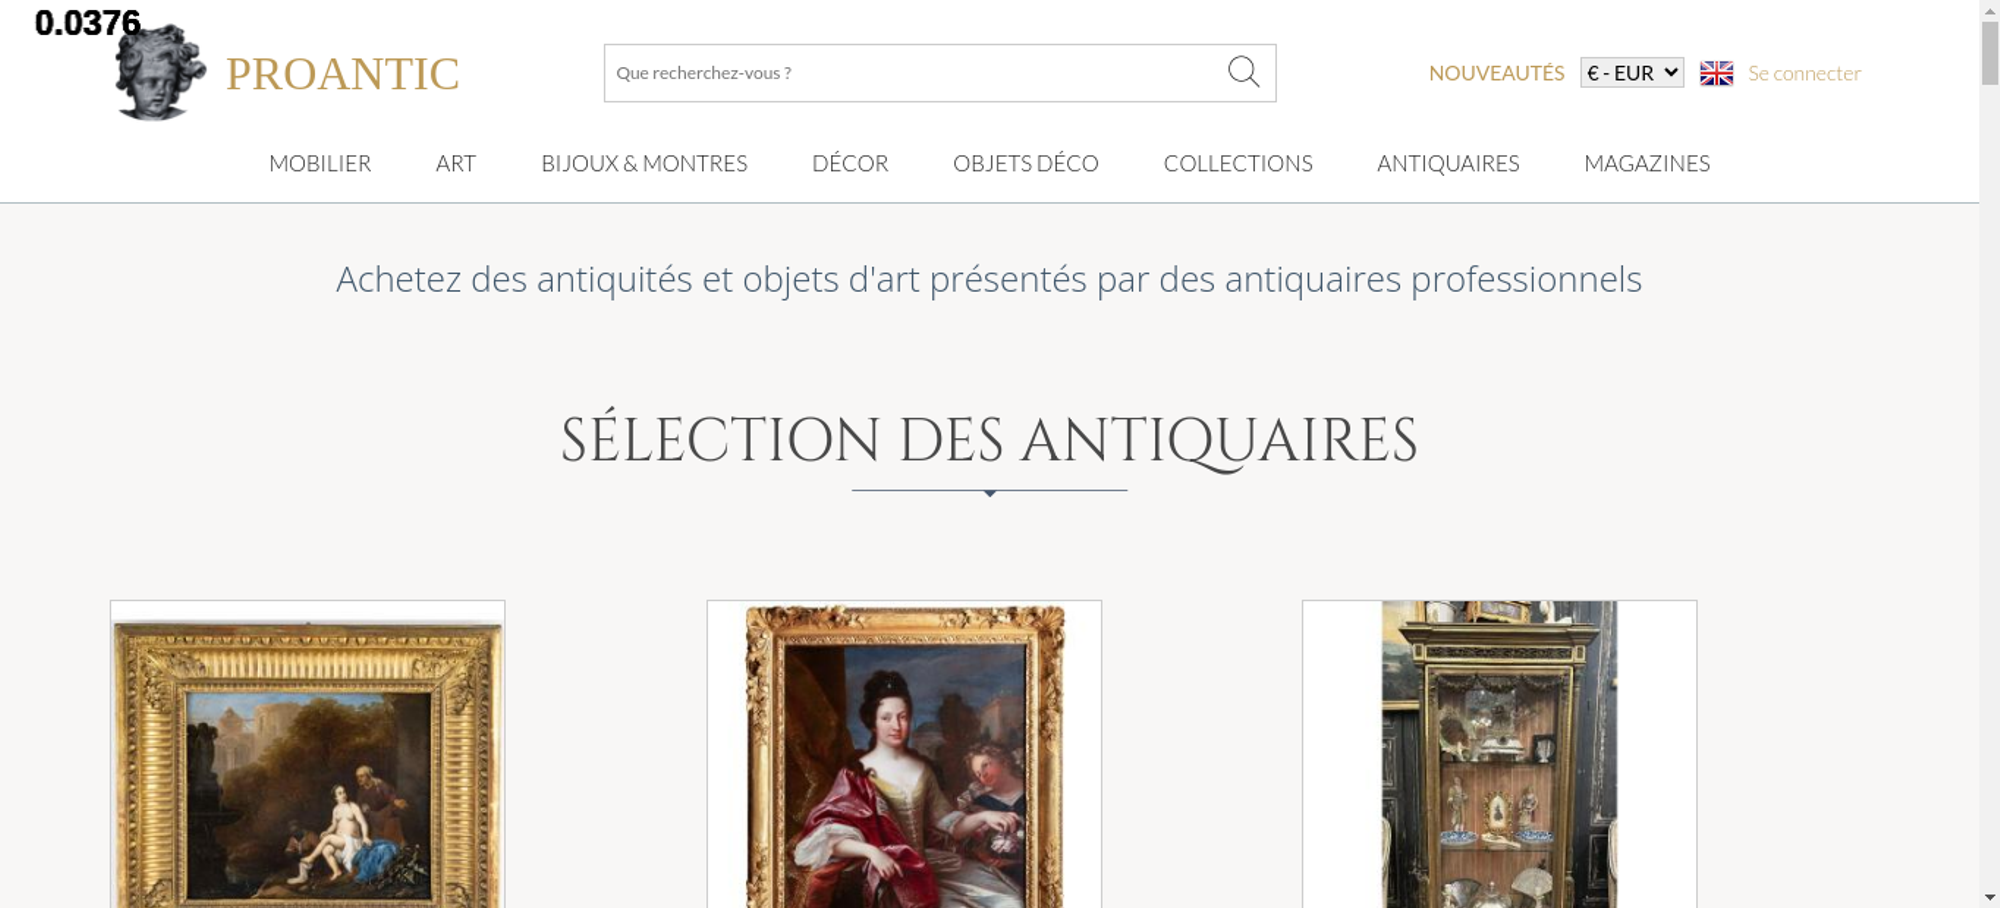Open the ART menu
Screen dimensions: 2000x908
click(x=456, y=163)
